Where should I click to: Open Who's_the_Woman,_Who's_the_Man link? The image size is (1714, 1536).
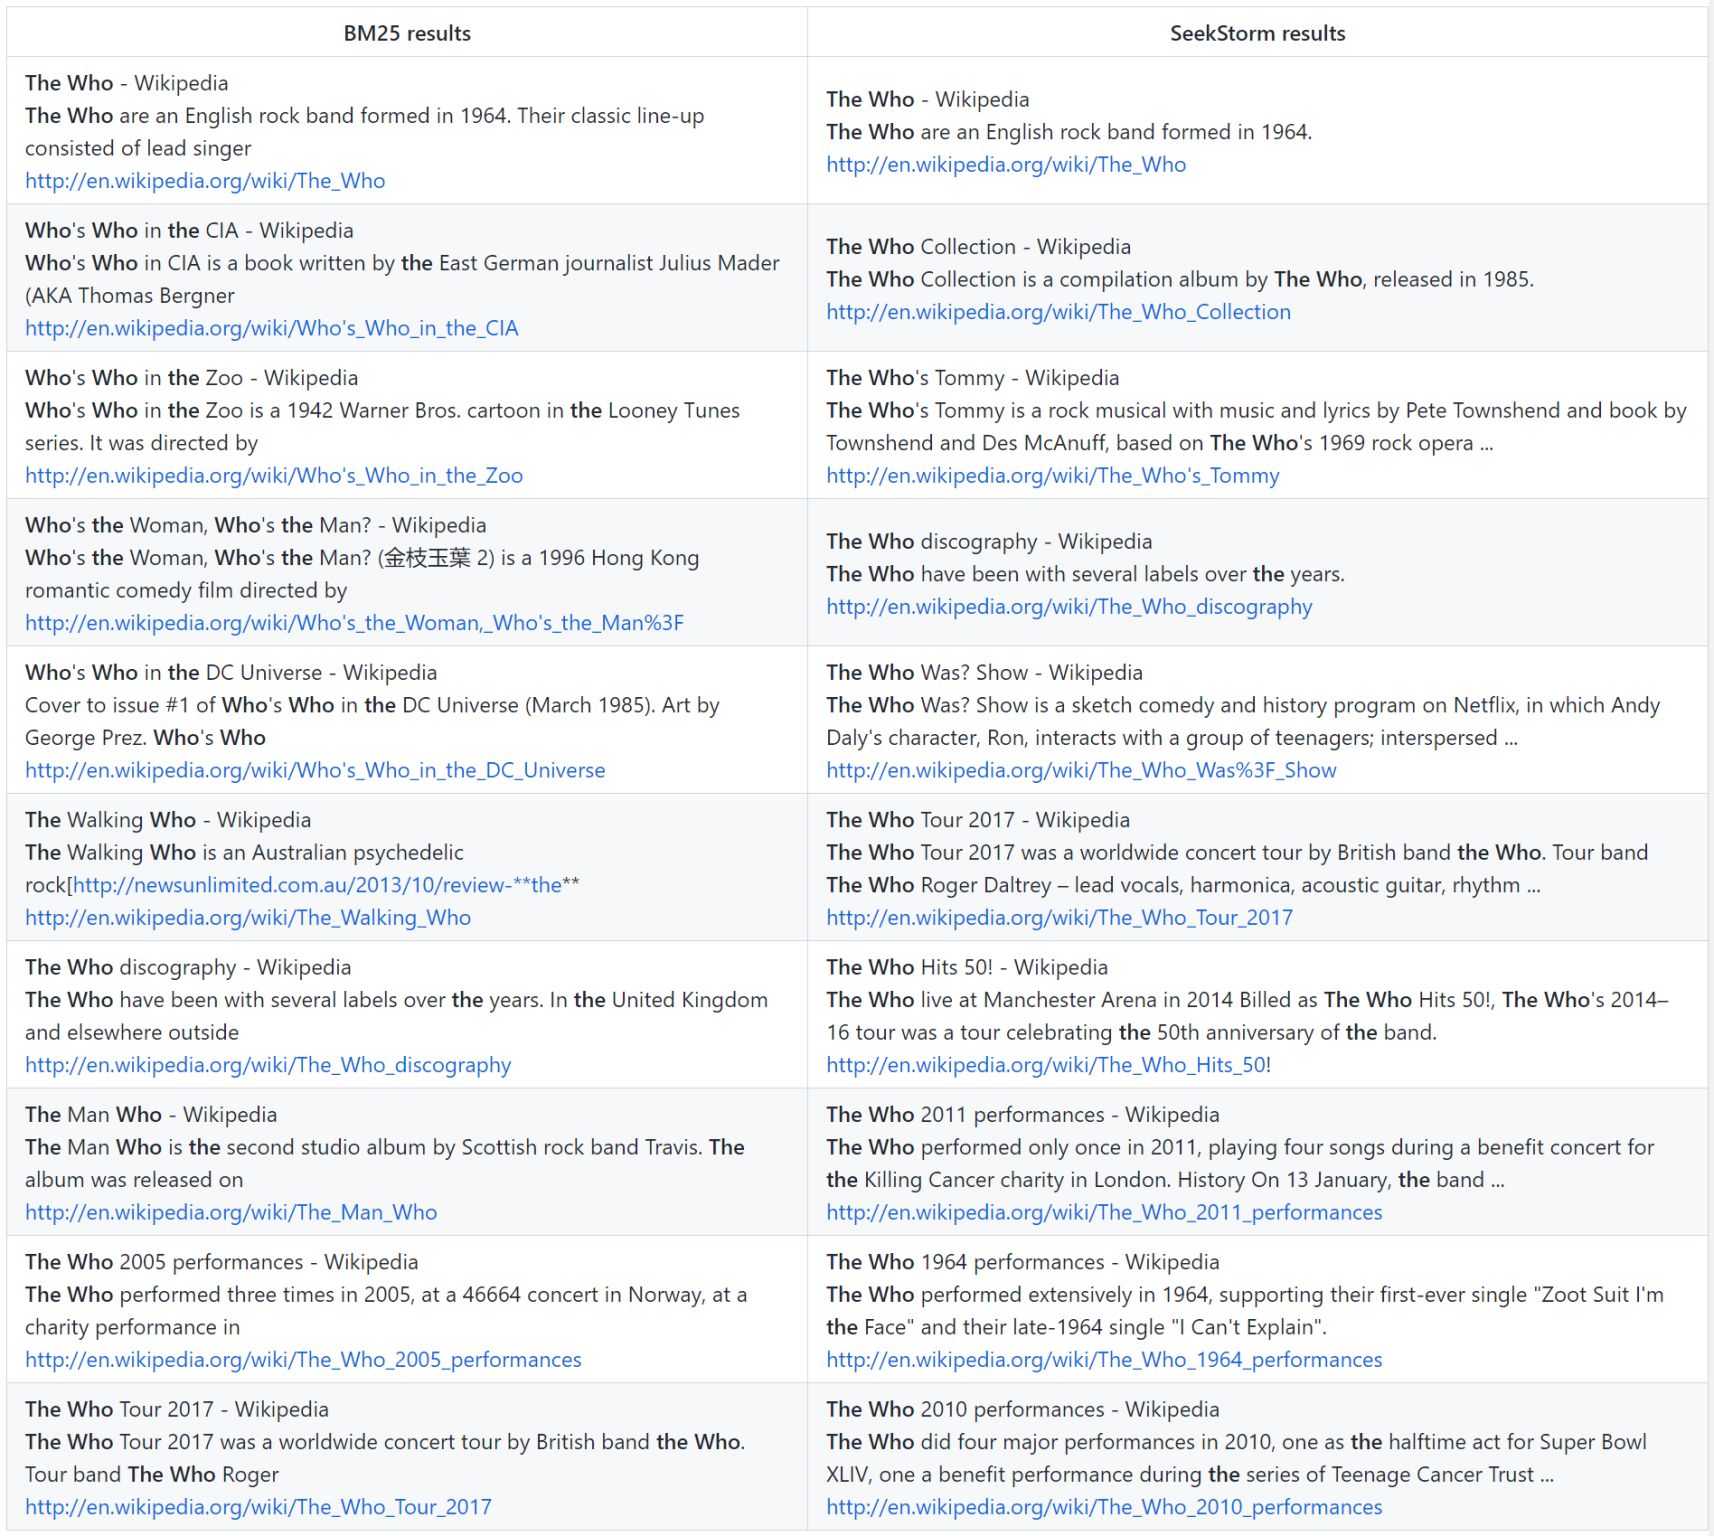355,623
